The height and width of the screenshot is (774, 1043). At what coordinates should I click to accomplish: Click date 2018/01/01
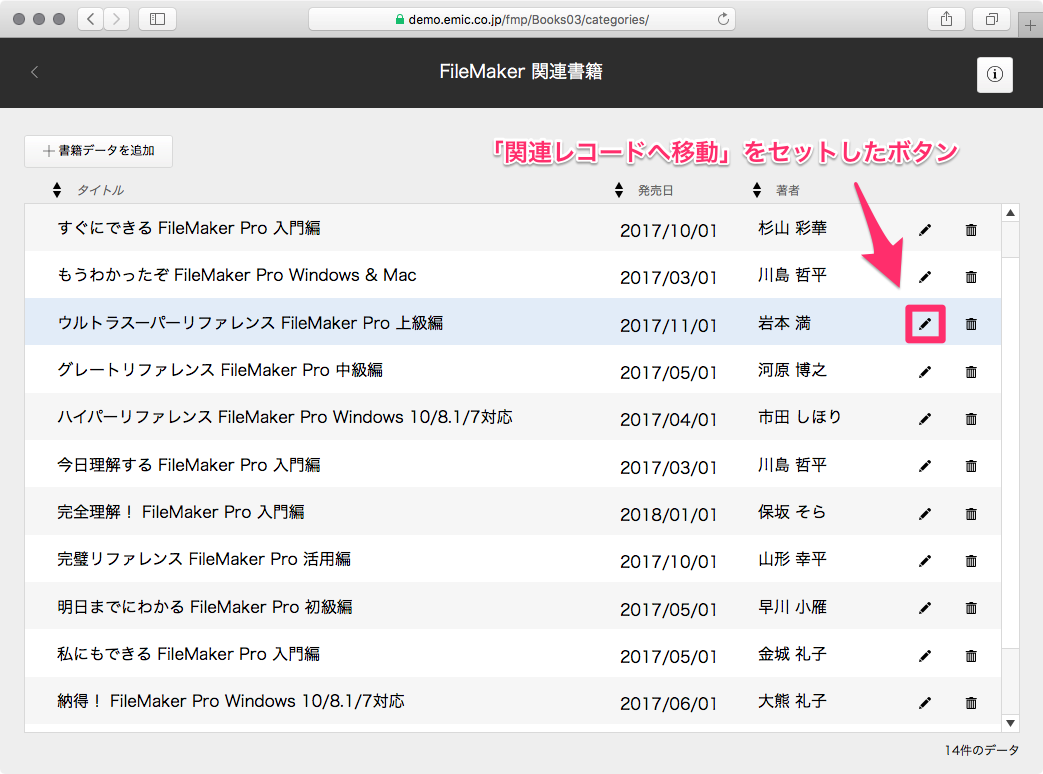669,515
